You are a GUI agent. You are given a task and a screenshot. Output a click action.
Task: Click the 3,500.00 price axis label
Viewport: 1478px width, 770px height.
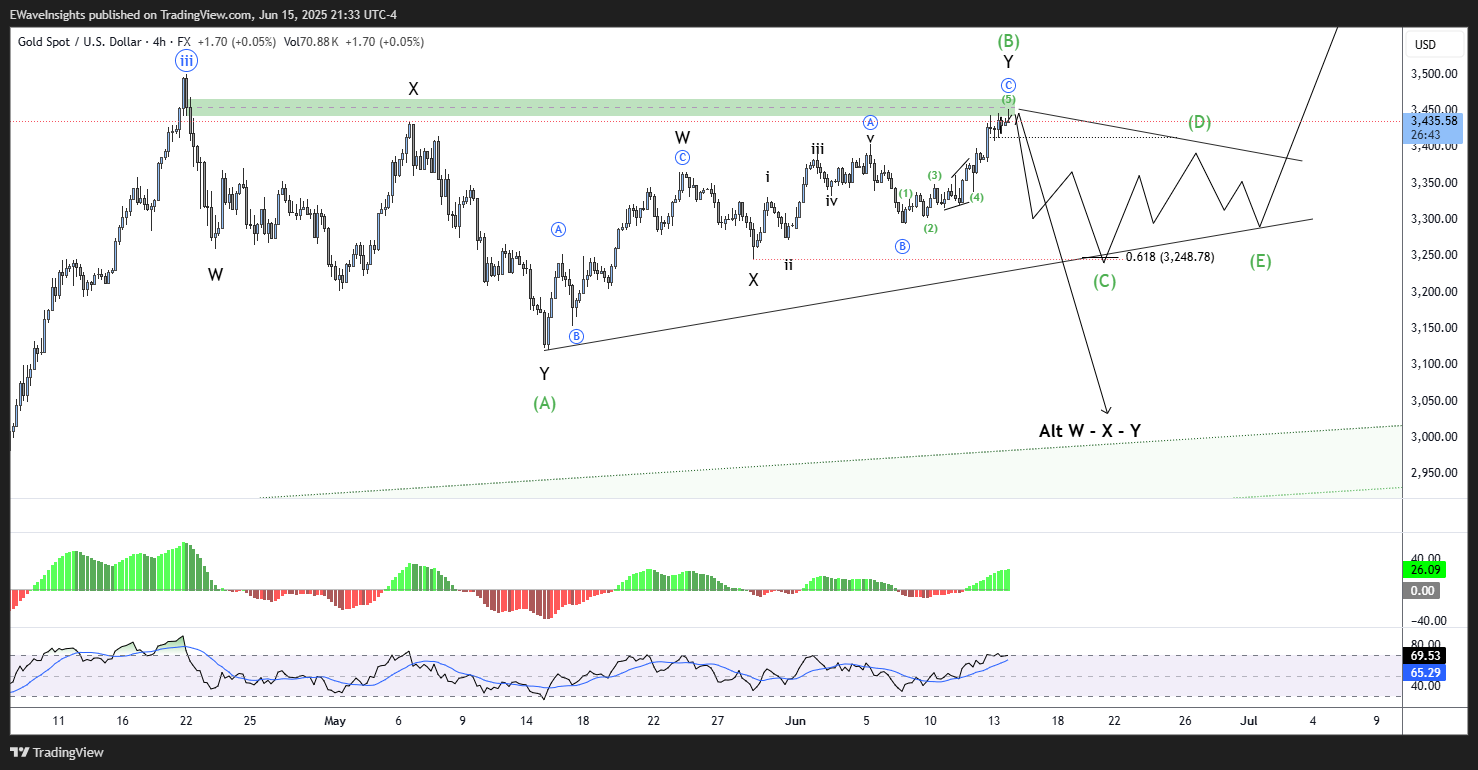(1432, 74)
